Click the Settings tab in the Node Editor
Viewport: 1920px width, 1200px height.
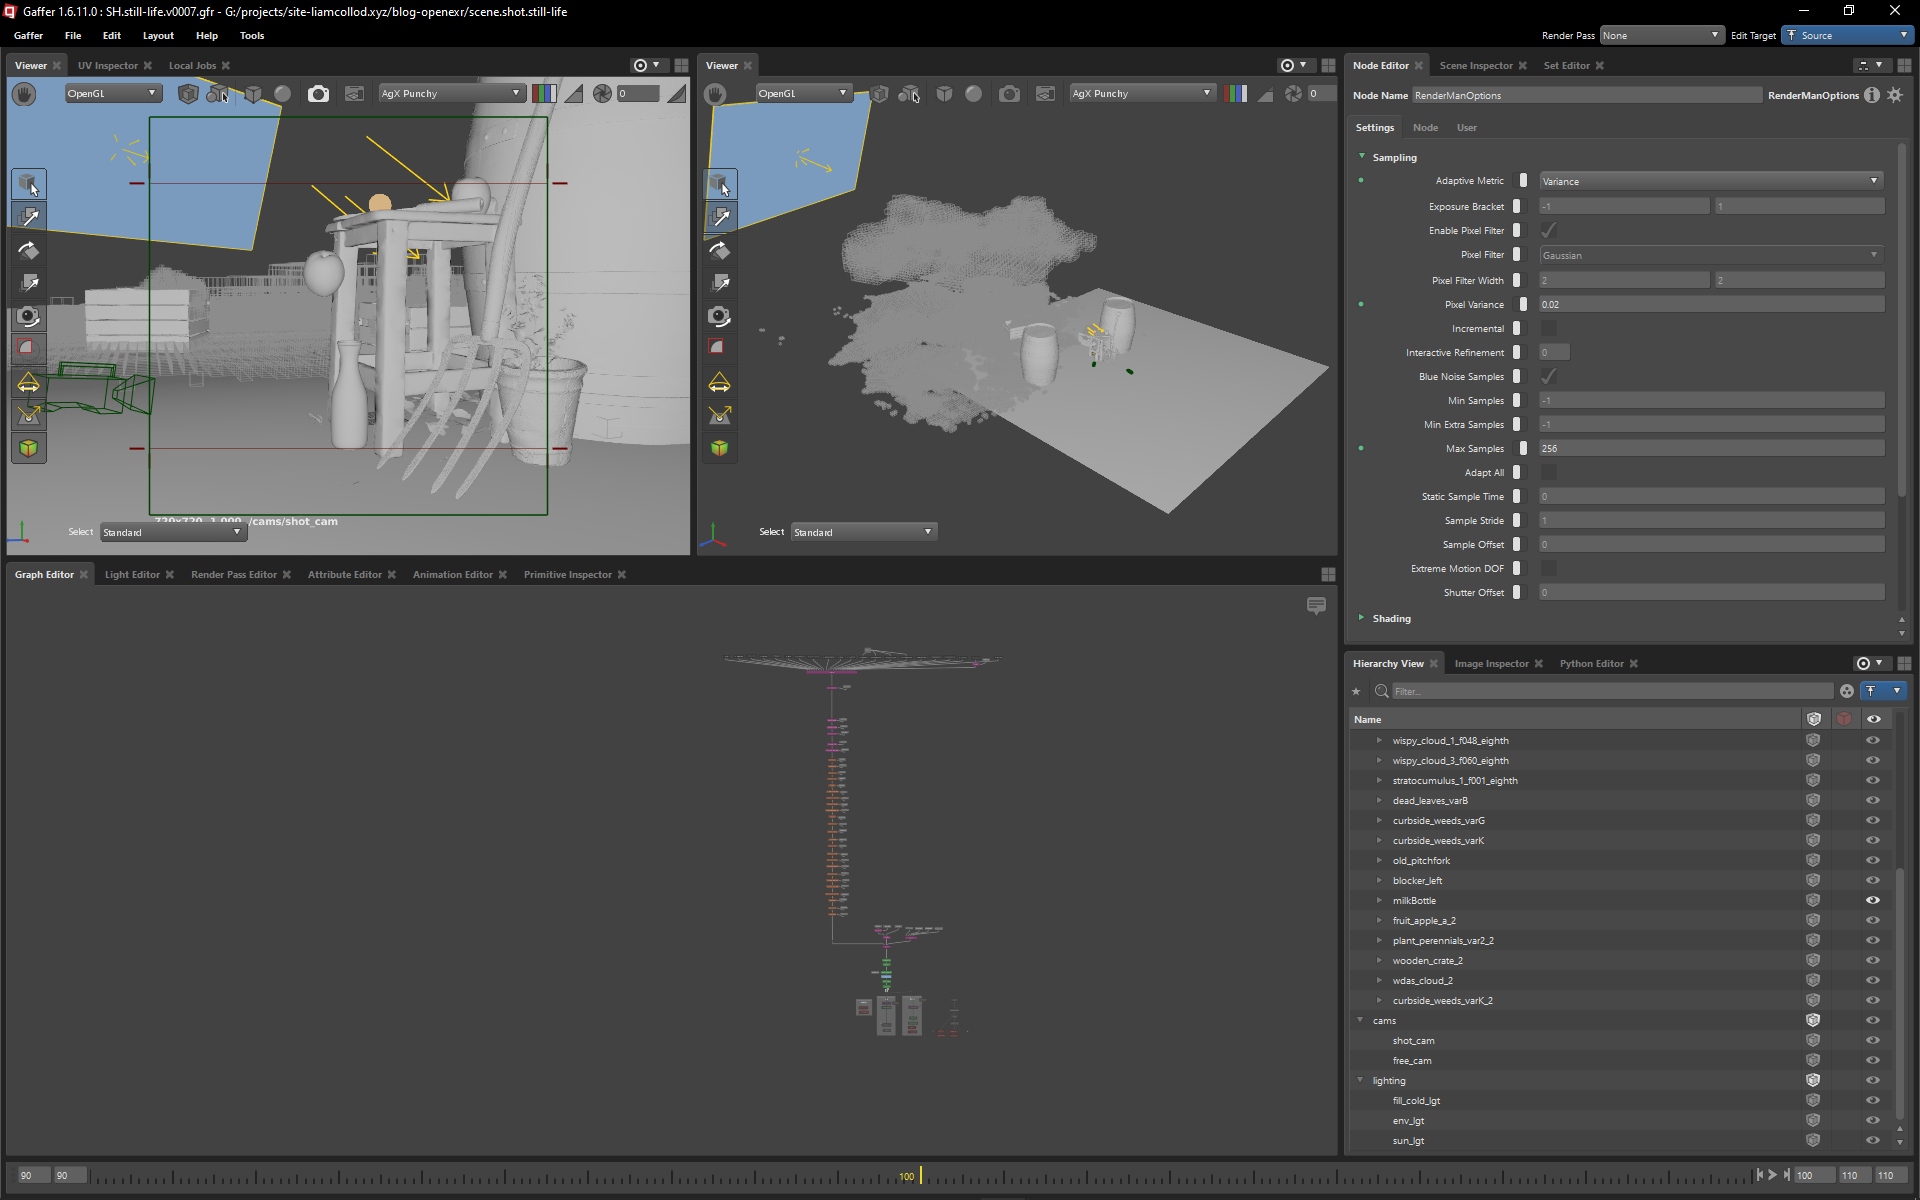pos(1374,127)
